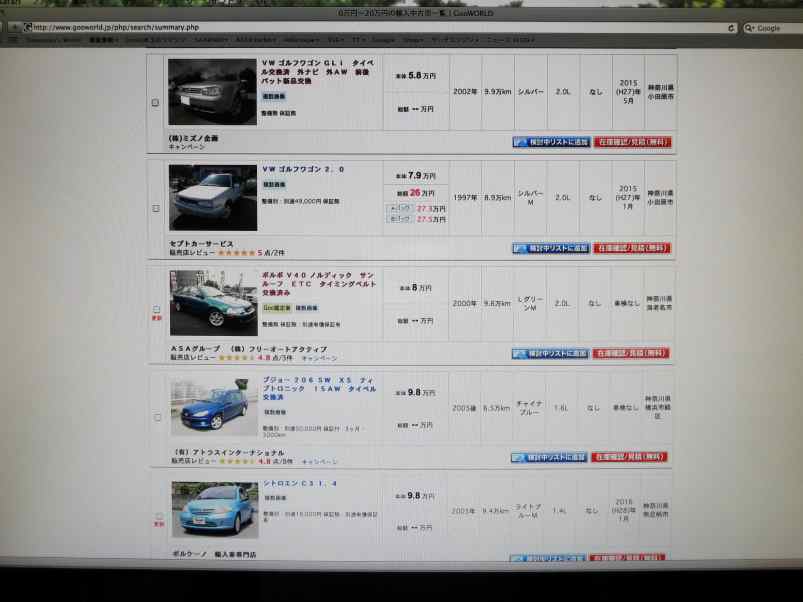
Task: Click the 5.8万円 price of VW Golf Wagon GLi
Action: pos(416,76)
